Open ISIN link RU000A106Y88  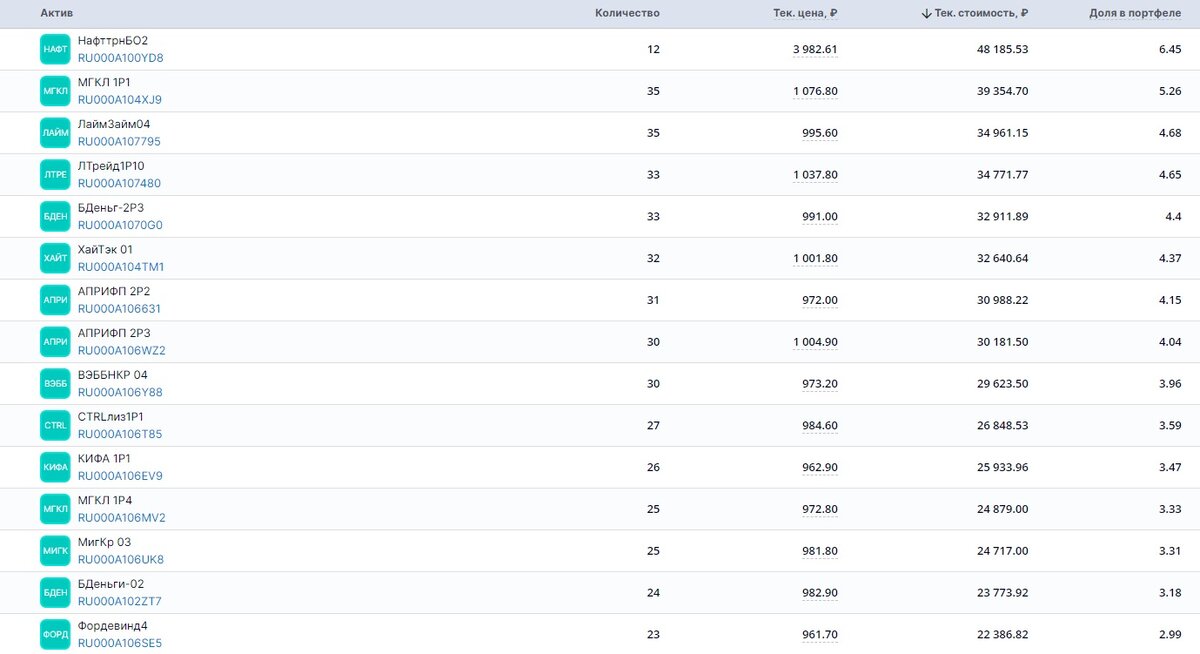point(120,393)
